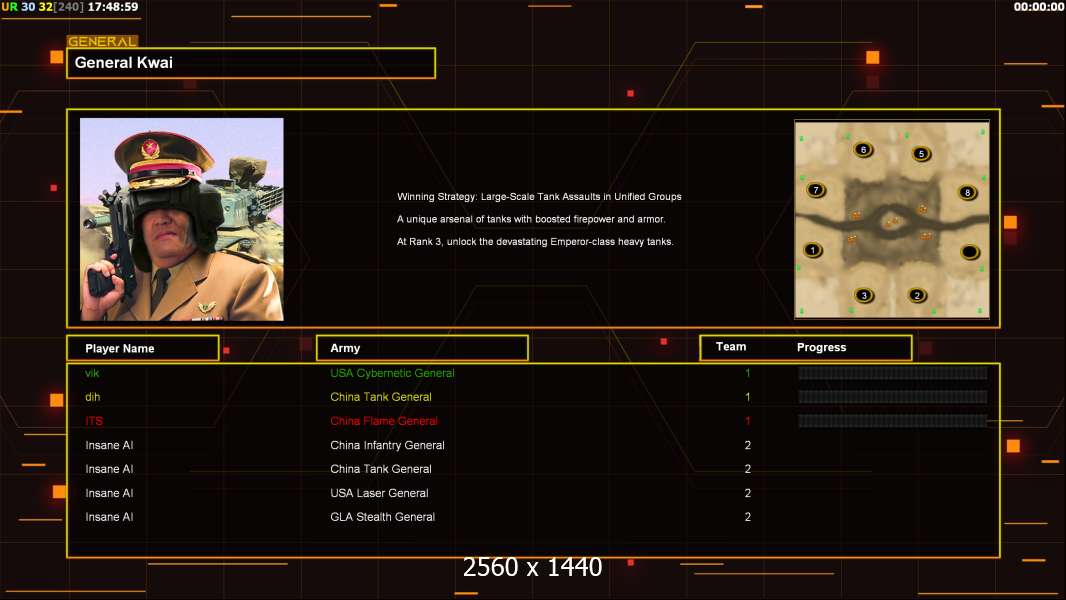Click dih's China Tank General army

381,397
